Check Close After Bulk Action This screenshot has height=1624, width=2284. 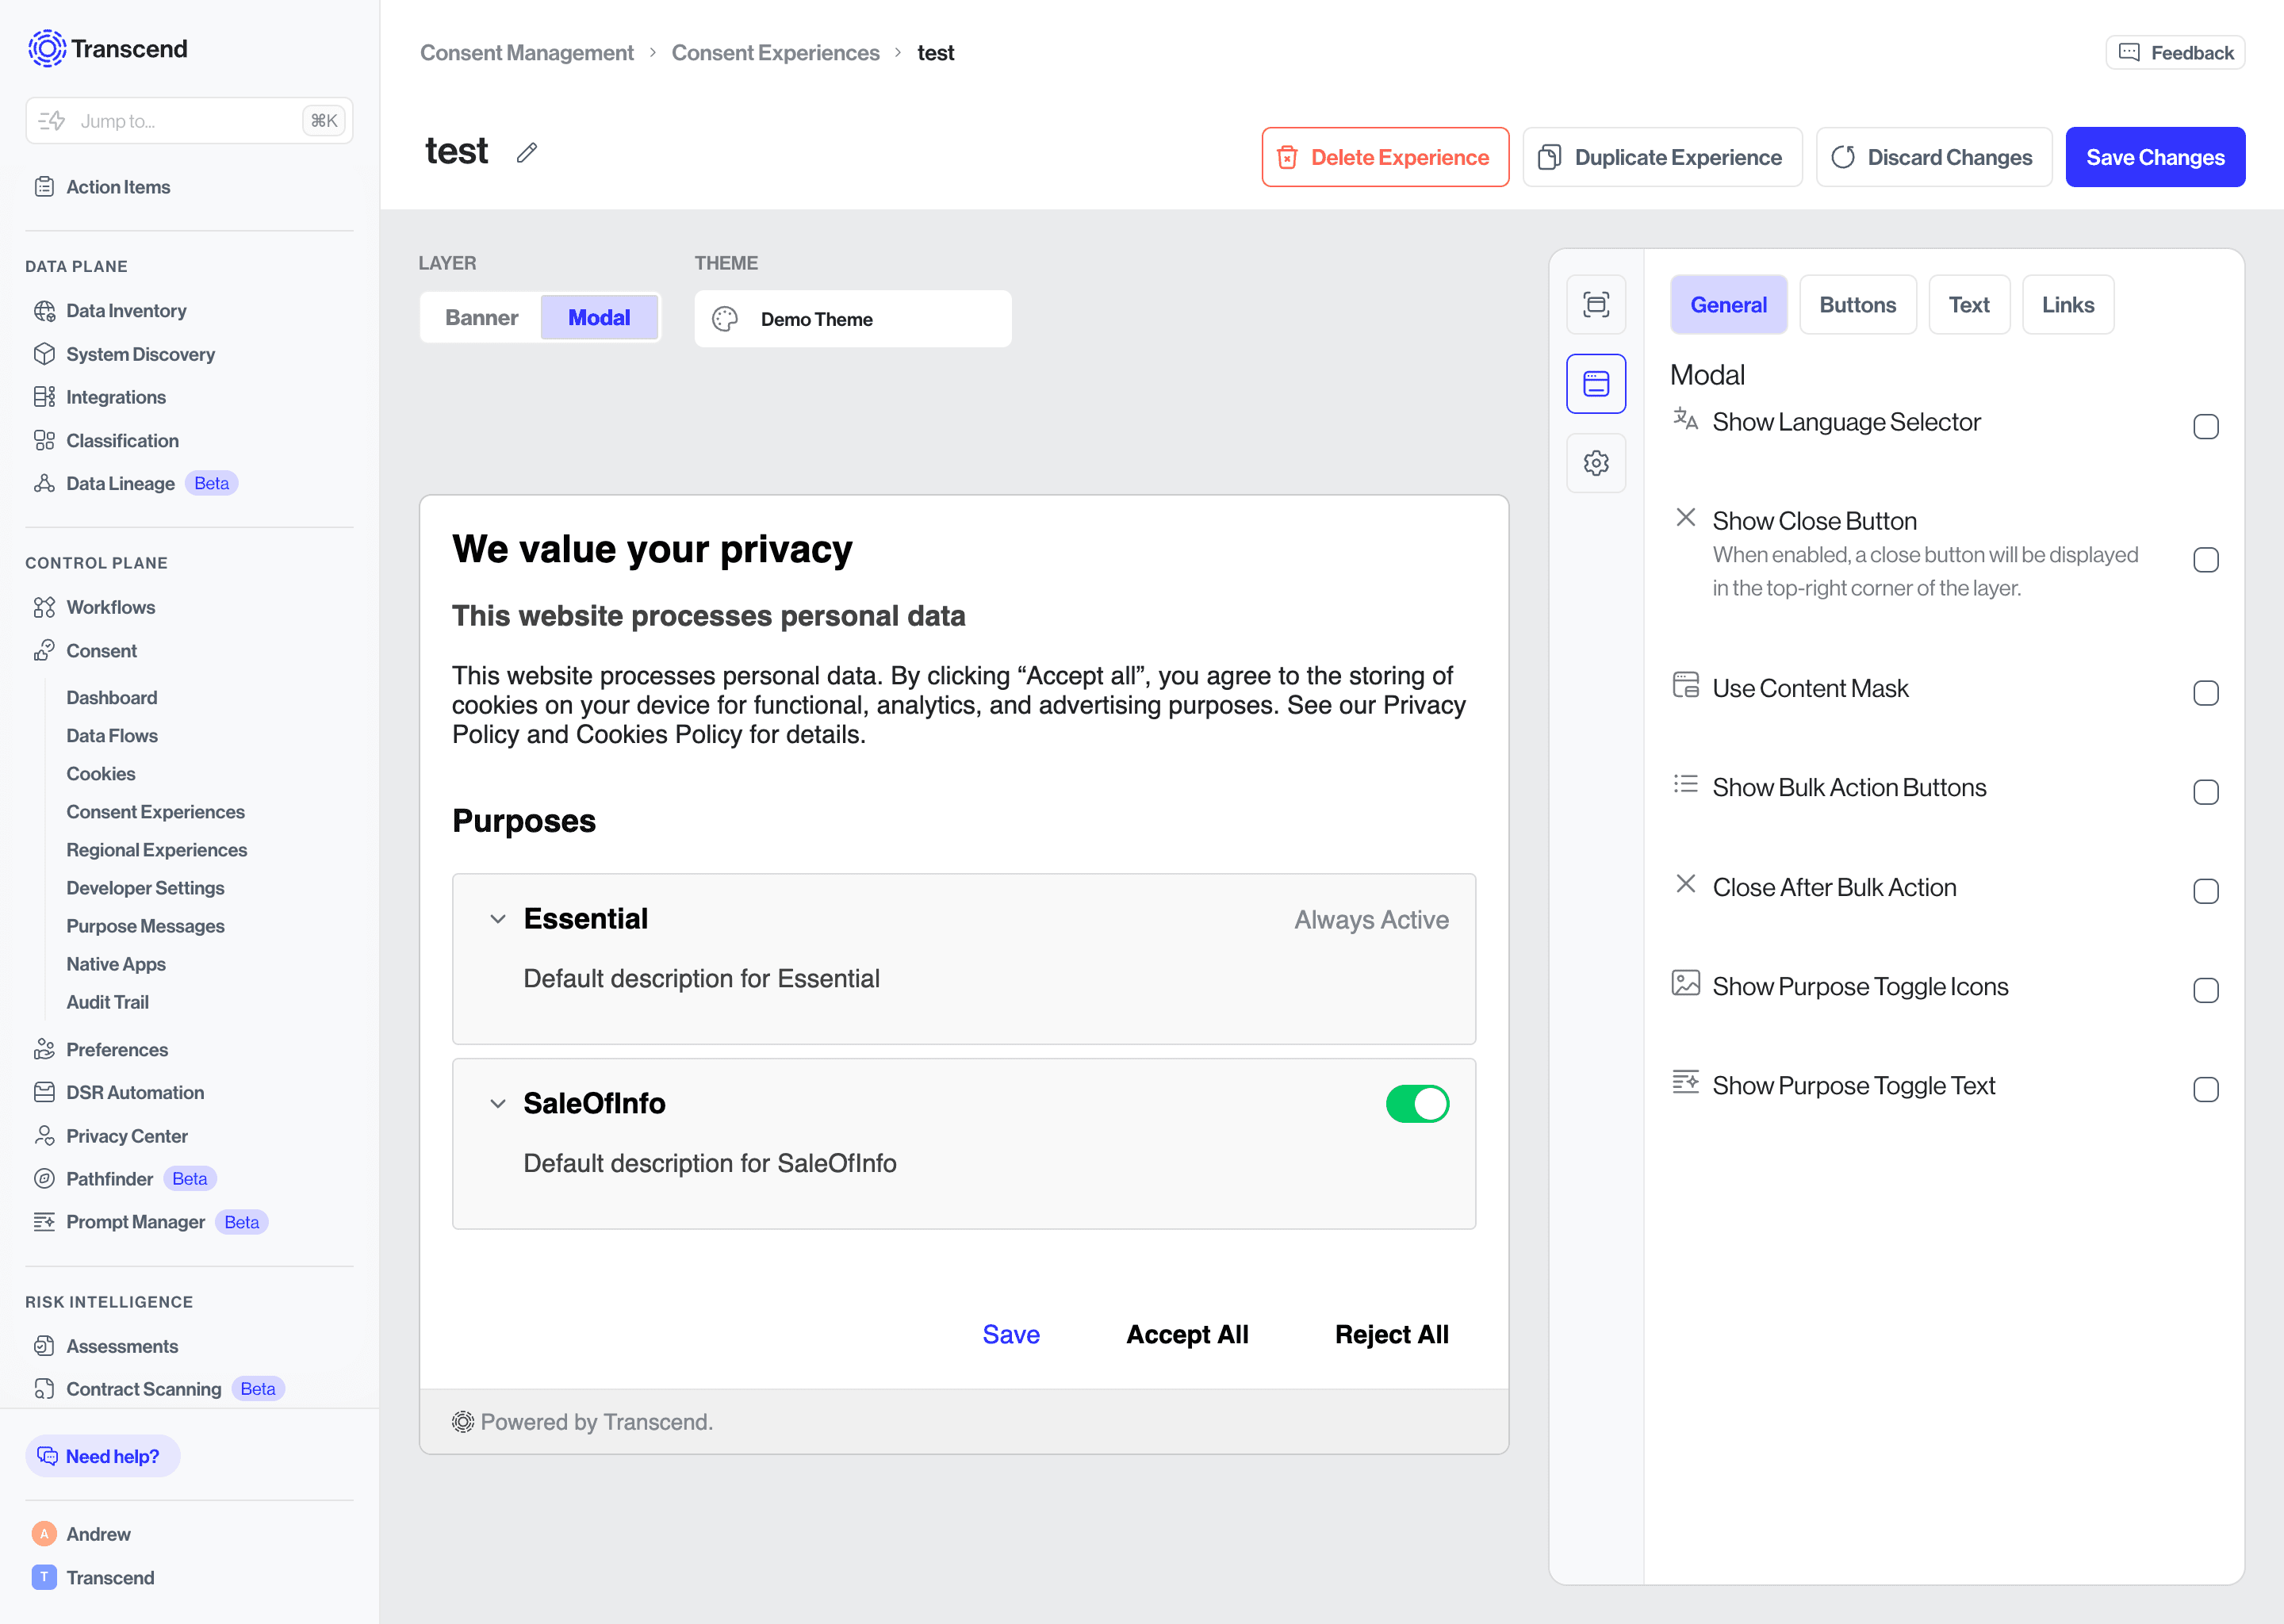pyautogui.click(x=2206, y=891)
